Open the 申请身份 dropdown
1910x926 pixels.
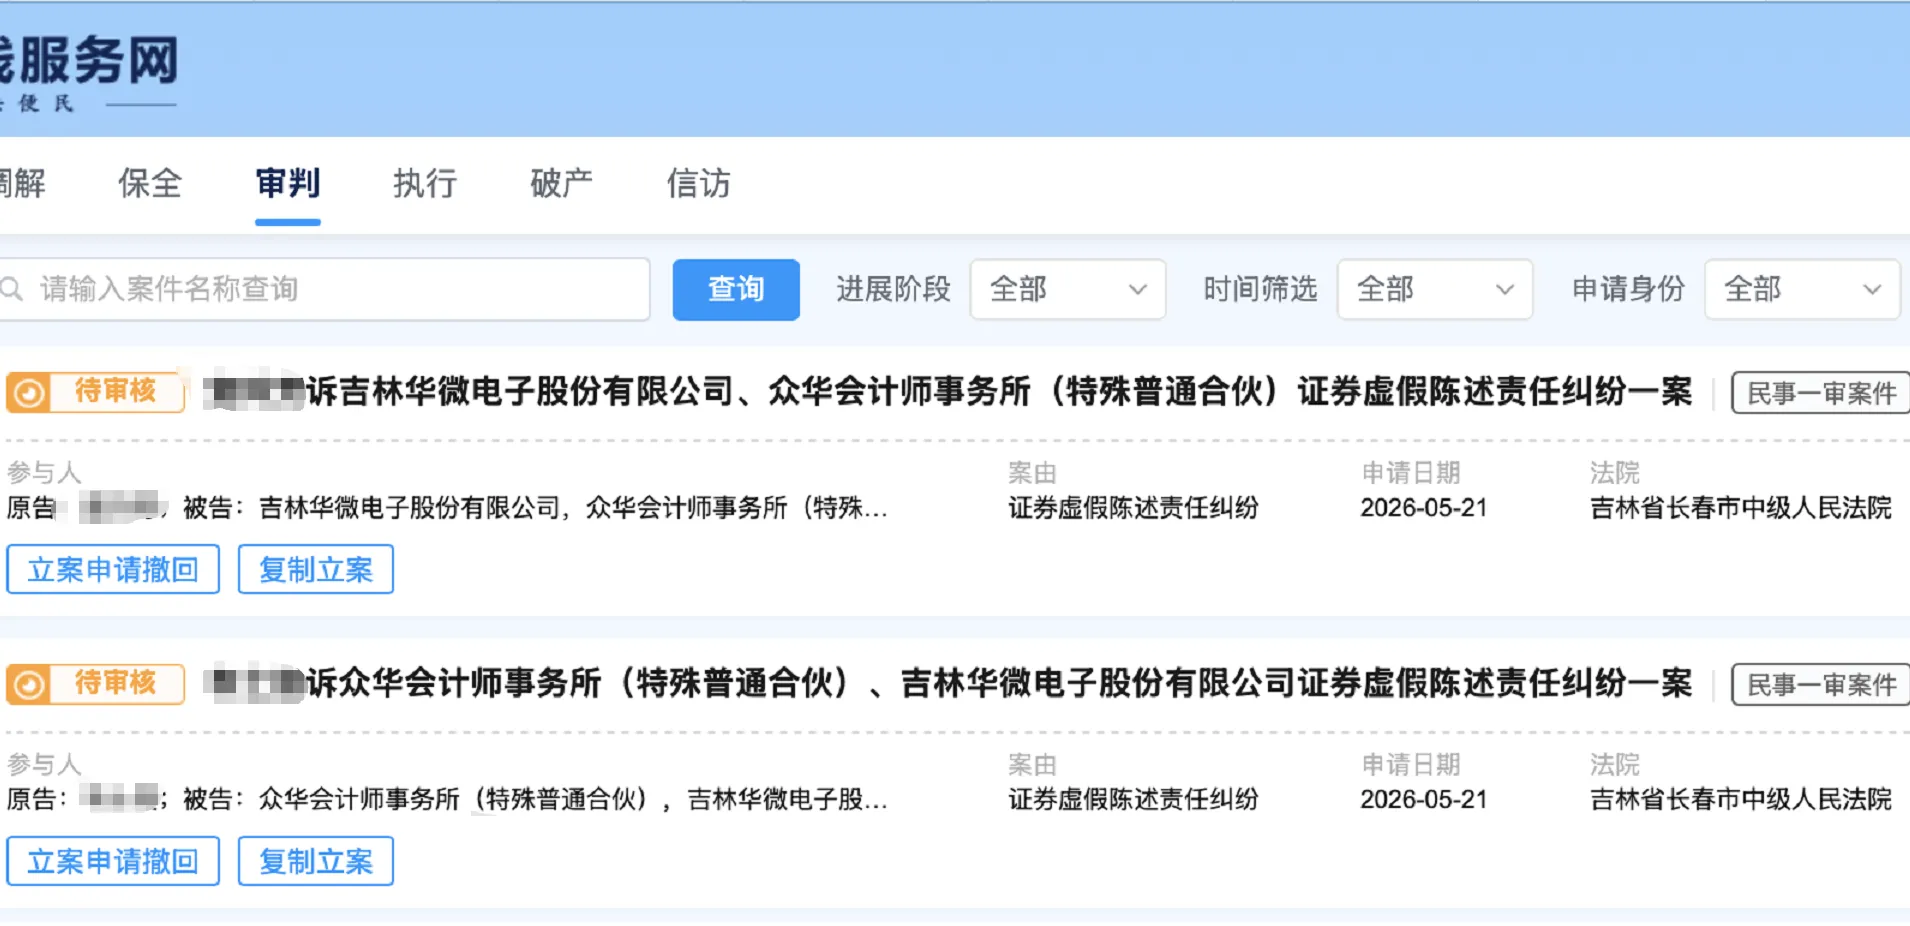click(1801, 290)
